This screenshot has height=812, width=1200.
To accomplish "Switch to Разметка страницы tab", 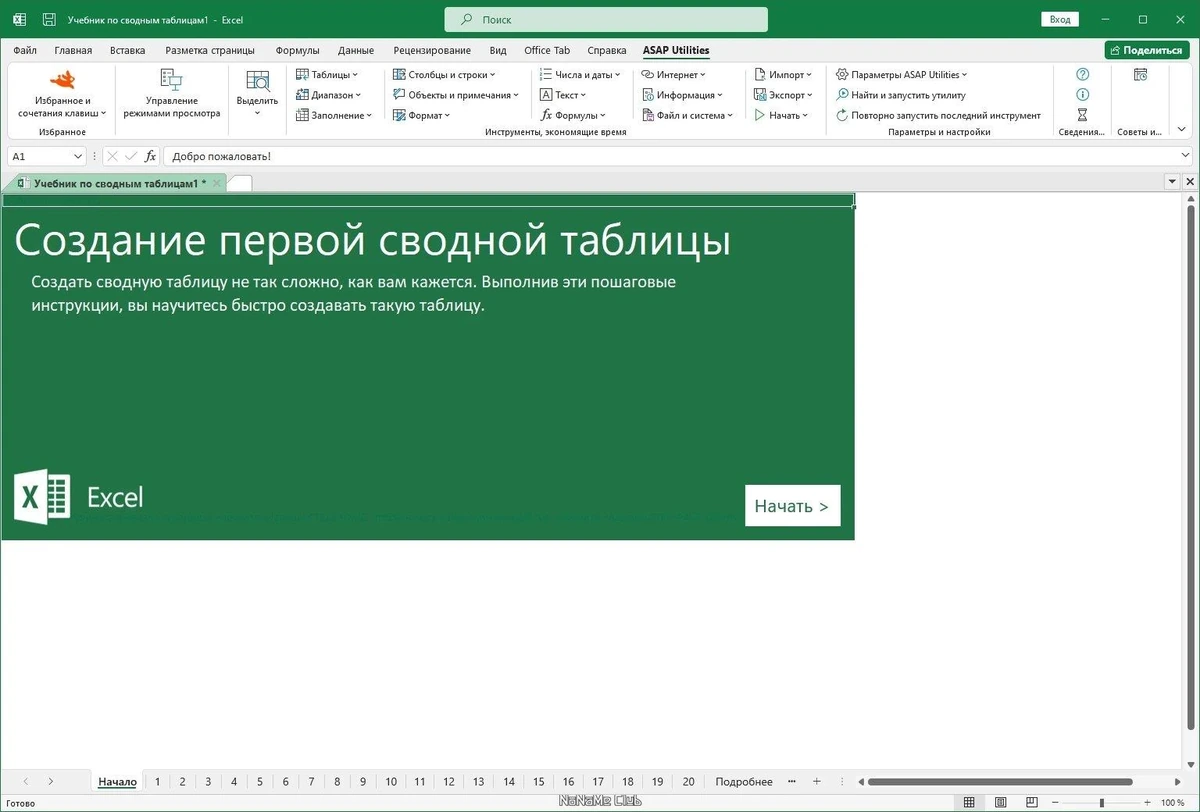I will click(209, 50).
